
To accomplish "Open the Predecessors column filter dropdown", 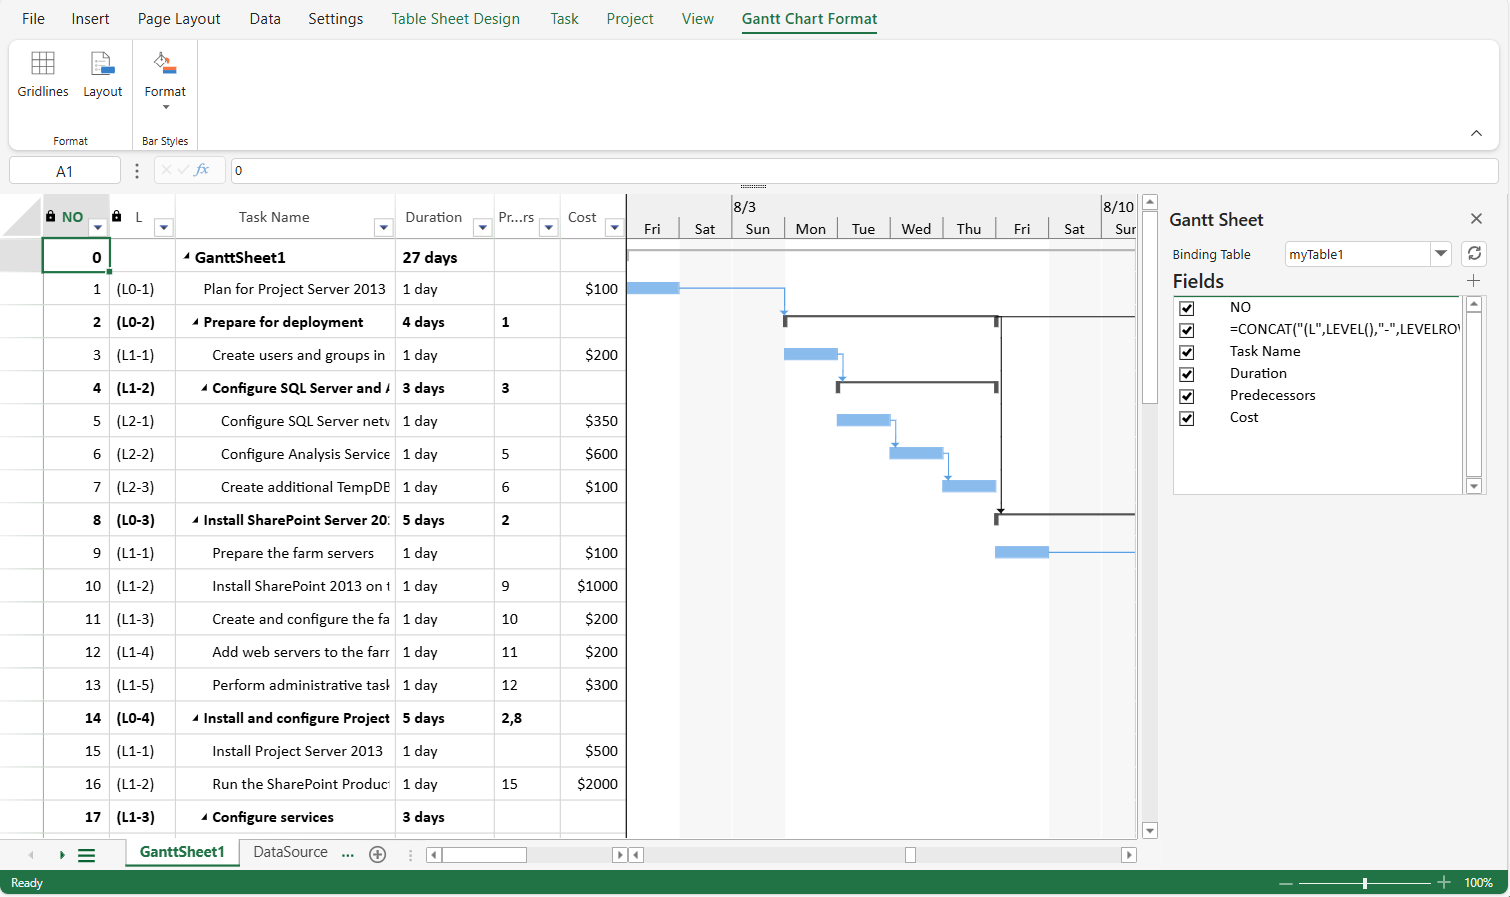I will [x=548, y=227].
